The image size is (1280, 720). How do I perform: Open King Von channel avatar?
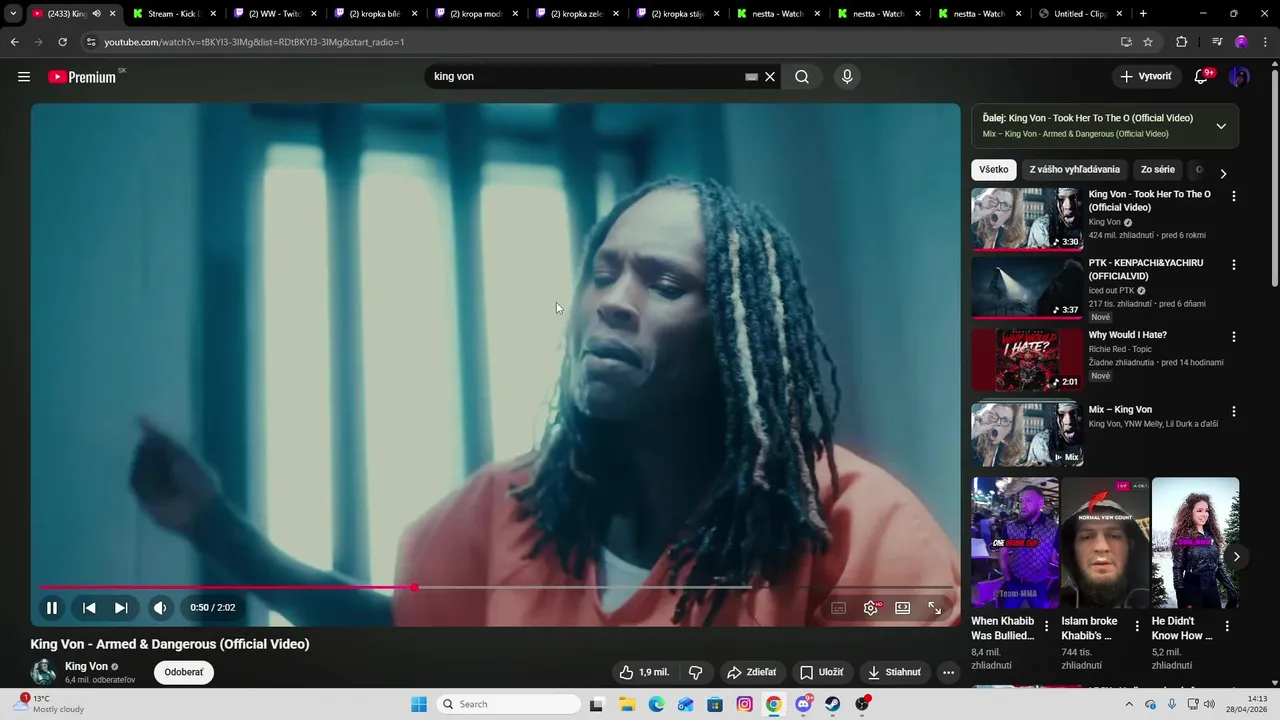43,672
